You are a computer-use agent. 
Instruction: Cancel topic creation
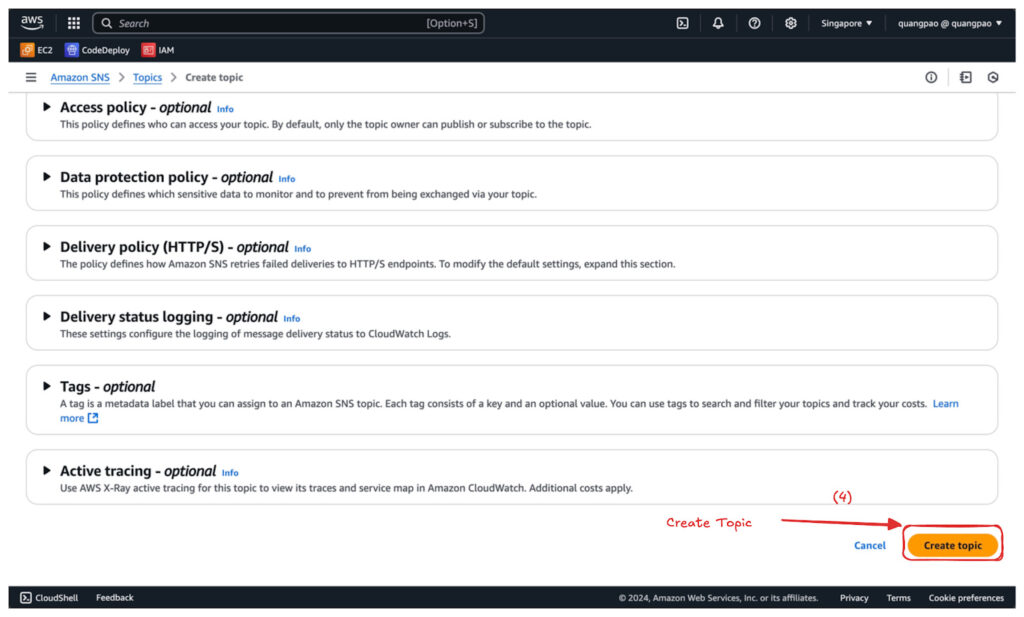[x=870, y=545]
